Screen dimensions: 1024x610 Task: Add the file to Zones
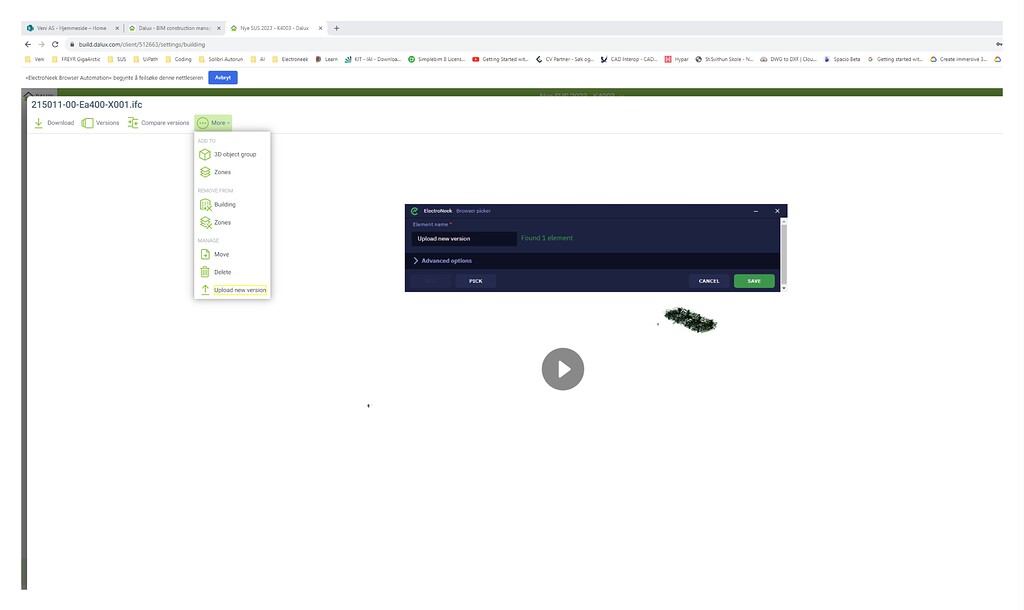(222, 172)
